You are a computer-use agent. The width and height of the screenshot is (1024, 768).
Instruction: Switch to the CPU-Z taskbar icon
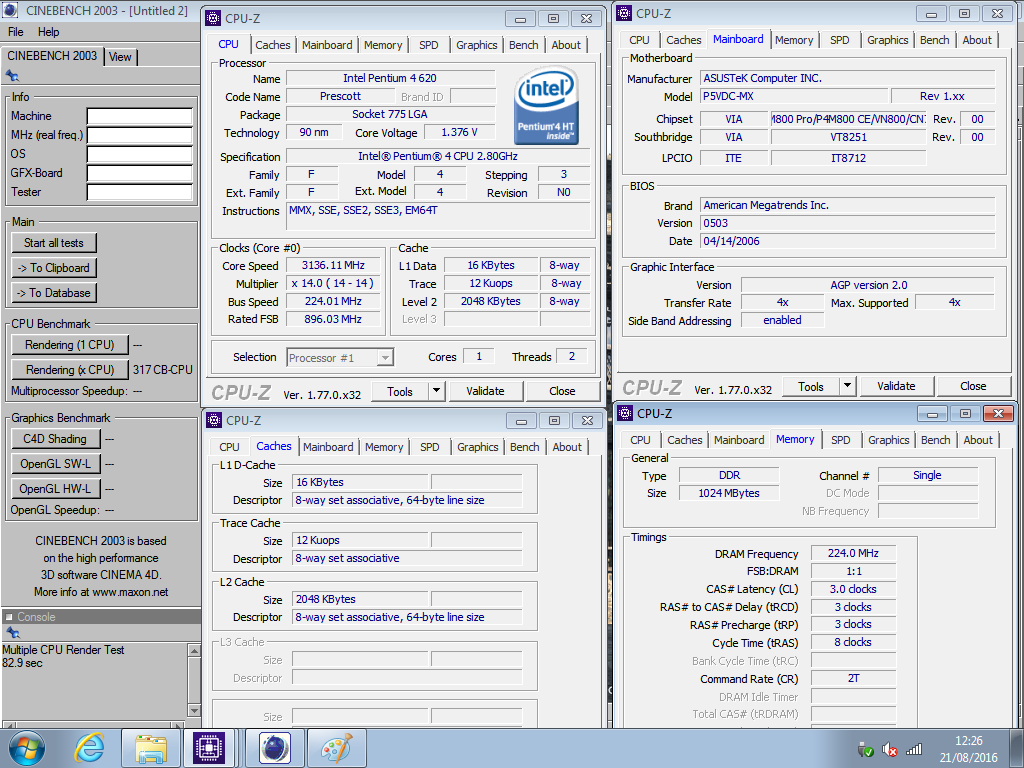click(209, 748)
